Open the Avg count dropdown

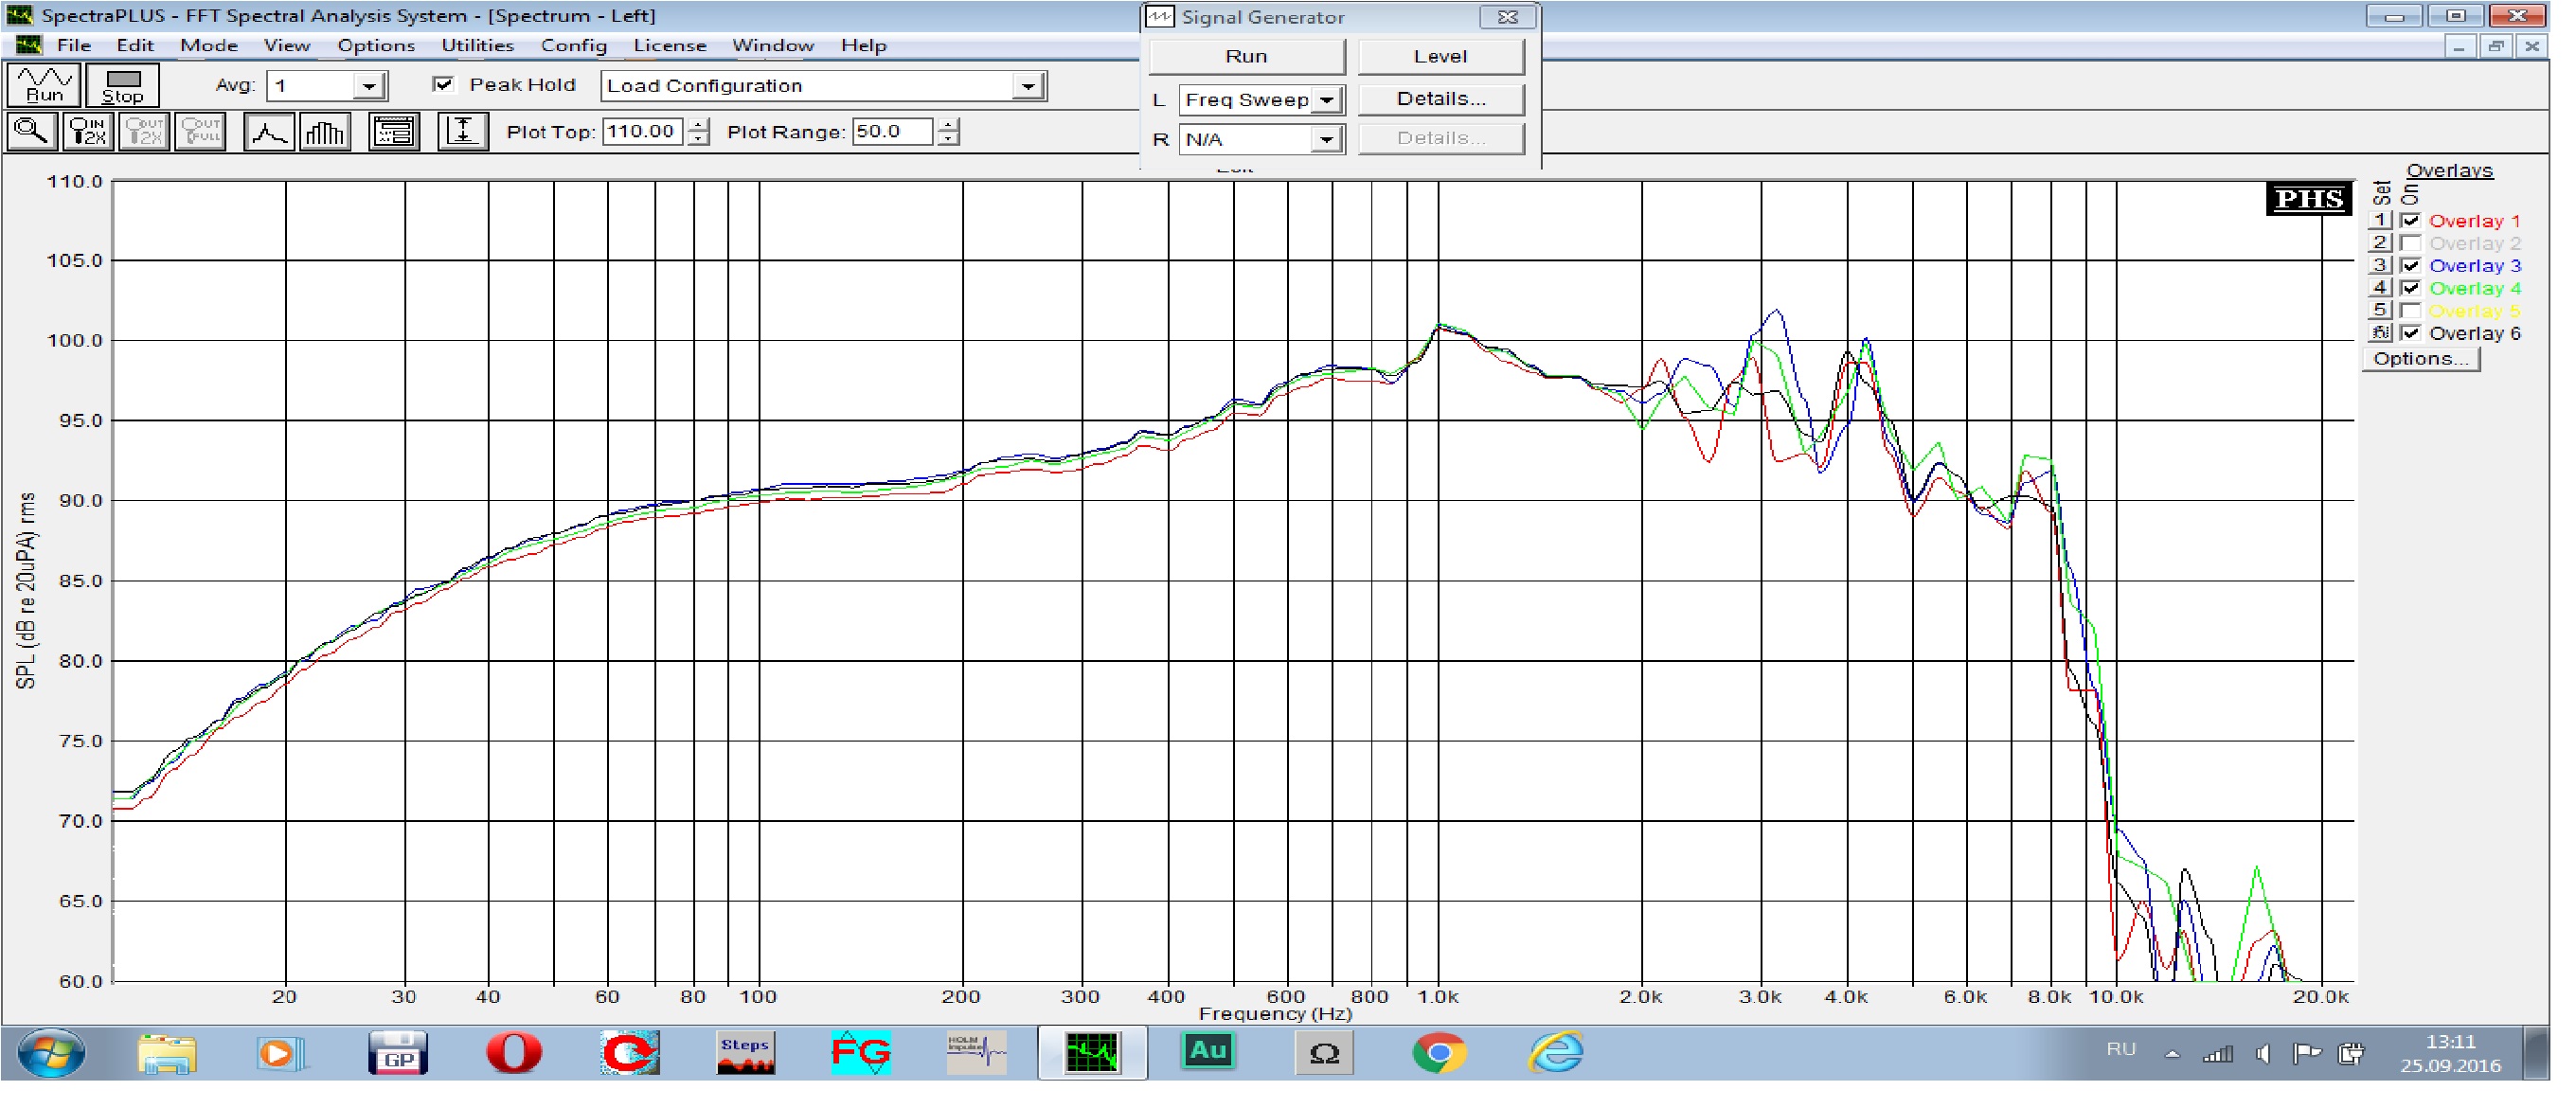click(369, 87)
